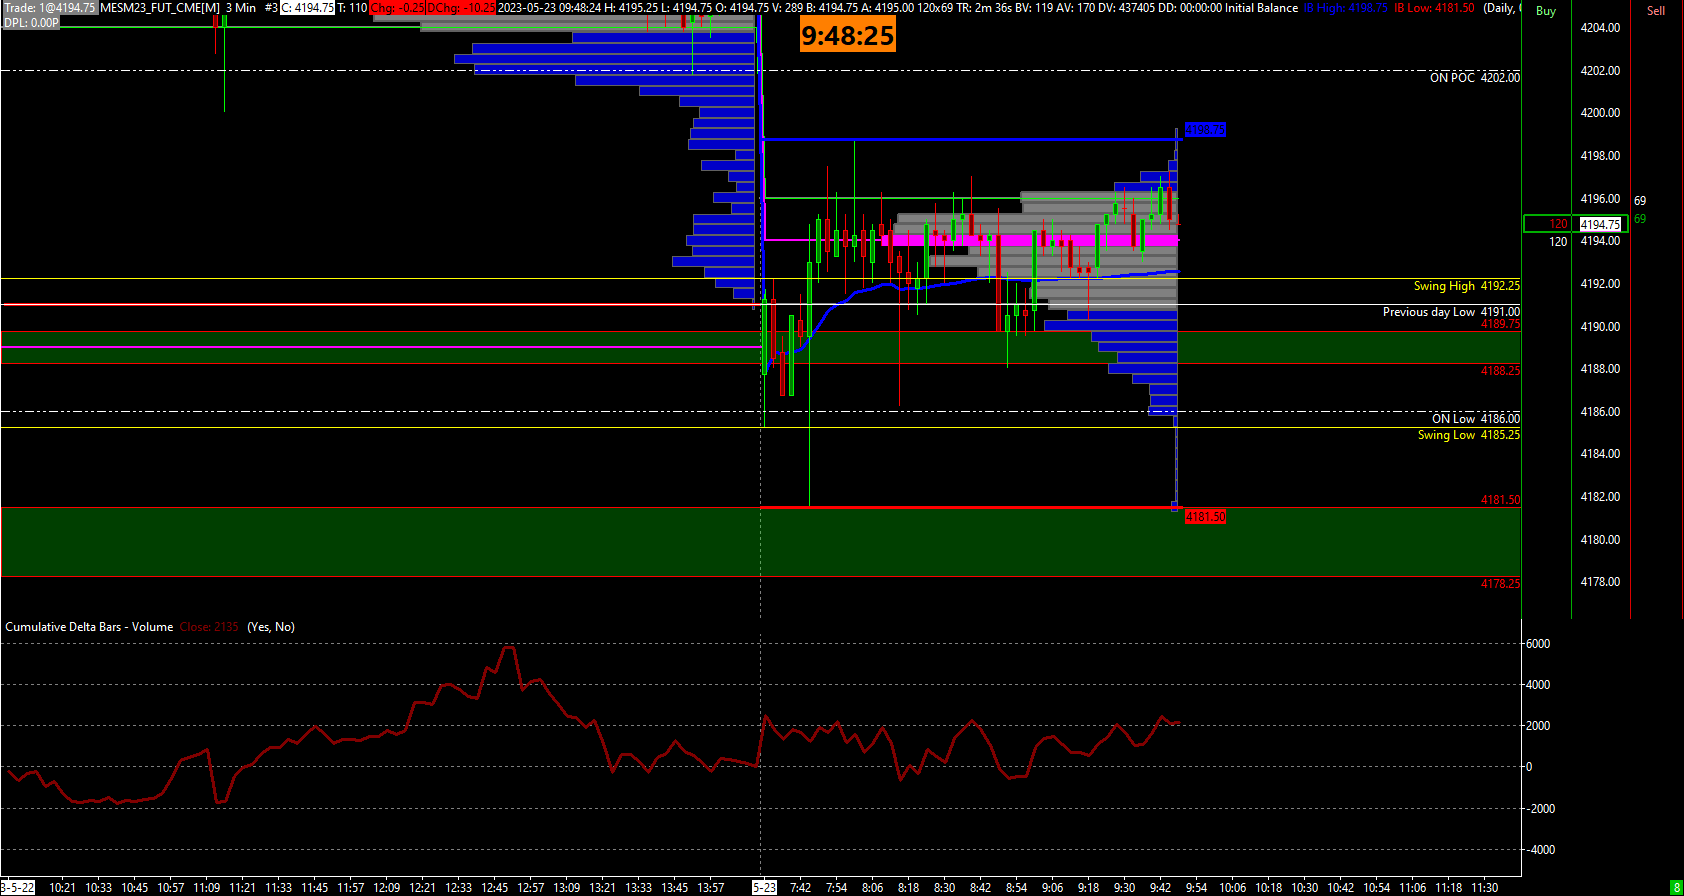Screen dimensions: 1684x896
Task: Click the 12:45 time axis label
Action: (x=494, y=887)
